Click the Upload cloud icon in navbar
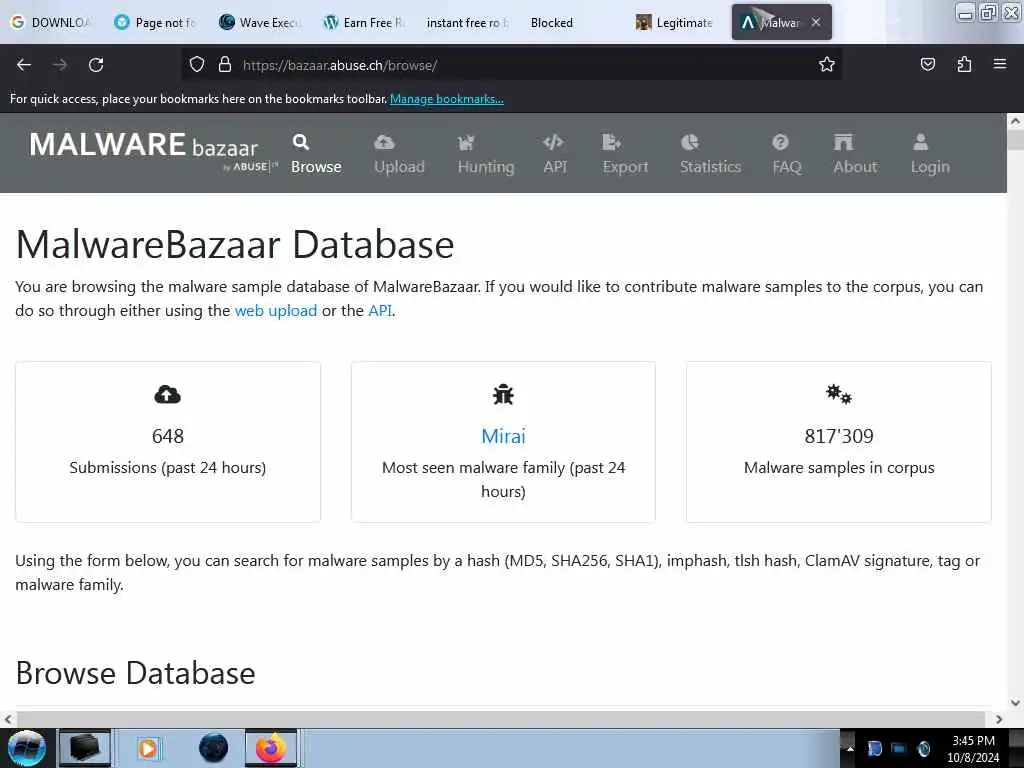This screenshot has height=768, width=1024. pyautogui.click(x=384, y=142)
